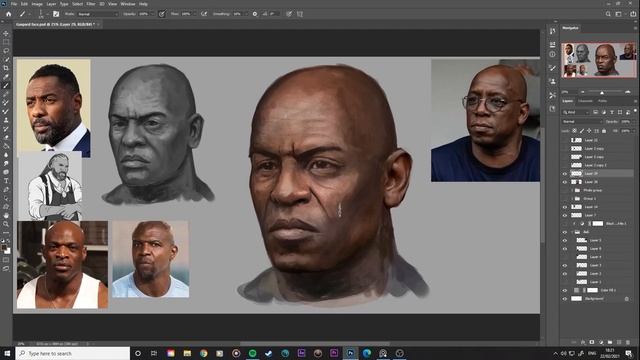The width and height of the screenshot is (640, 360).
Task: Lock all padlock icon
Action: (604, 131)
